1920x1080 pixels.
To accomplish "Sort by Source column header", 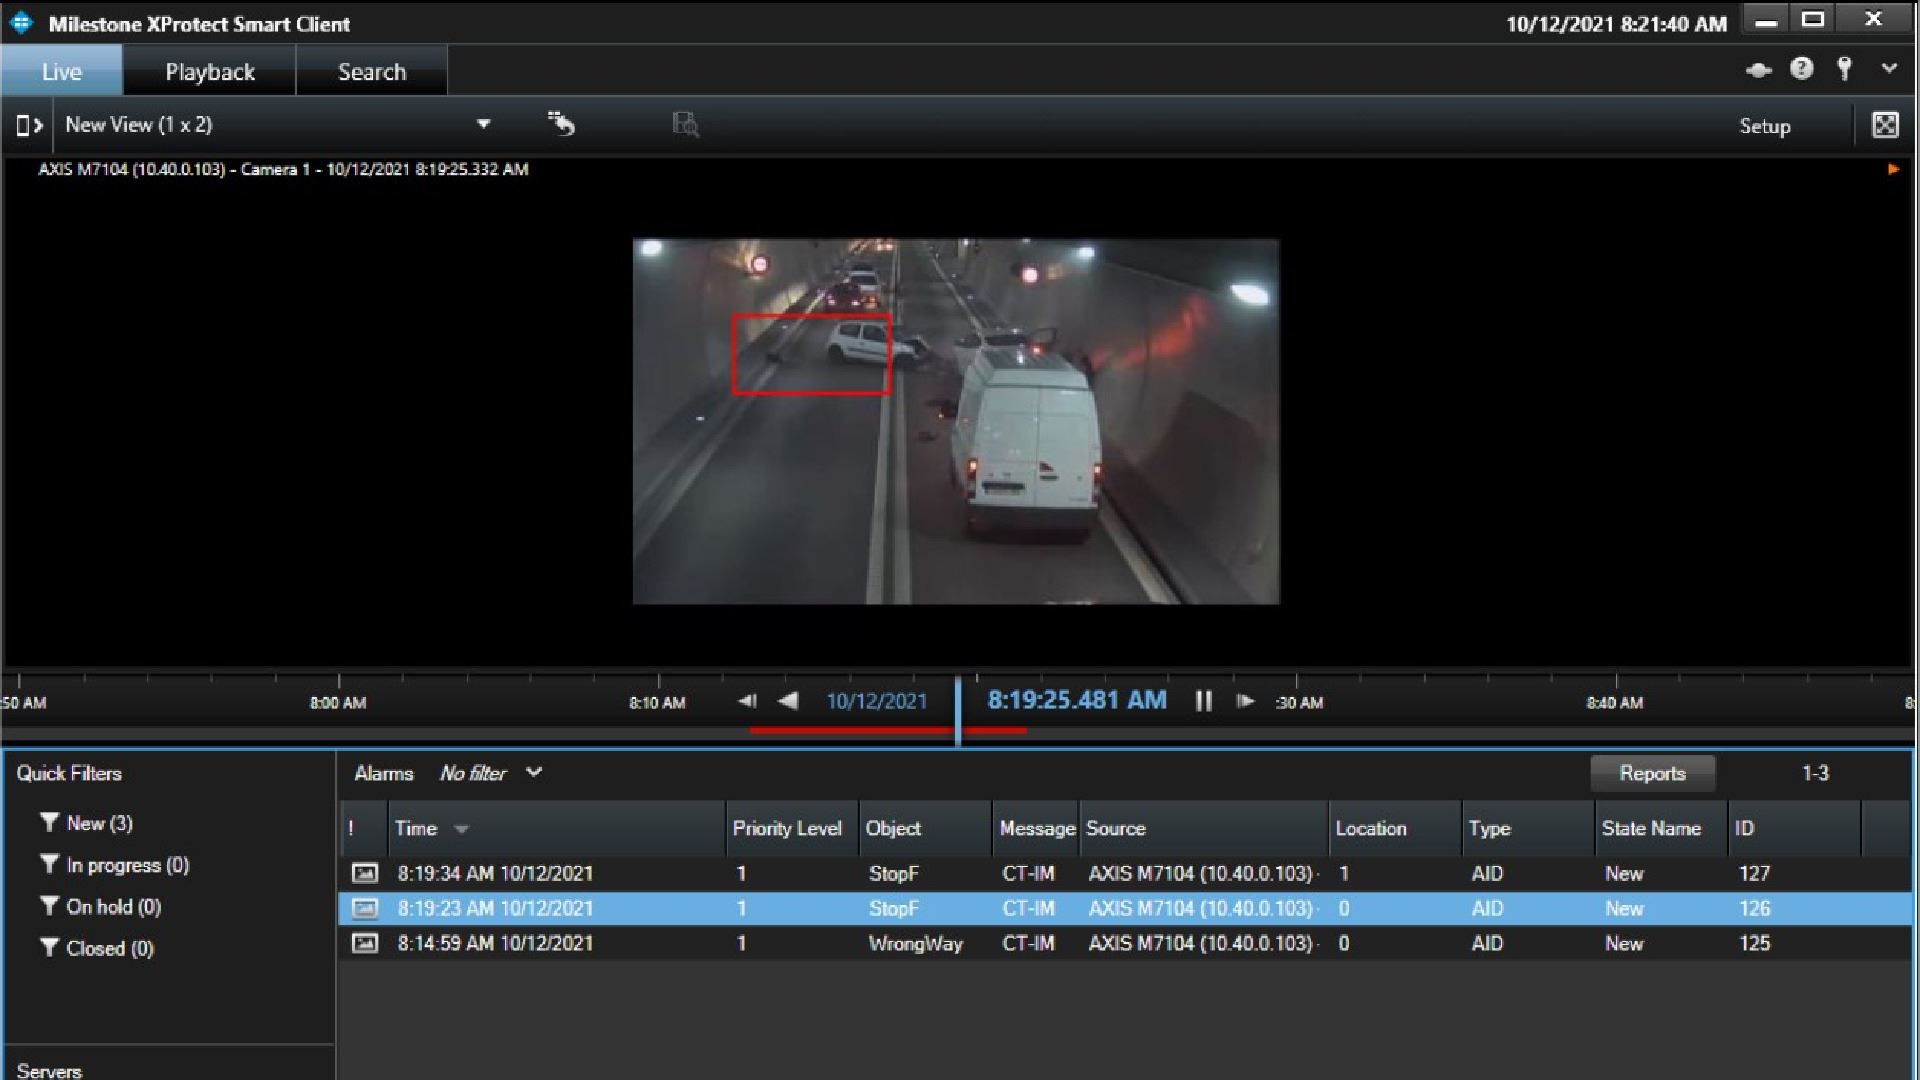I will [1204, 828].
